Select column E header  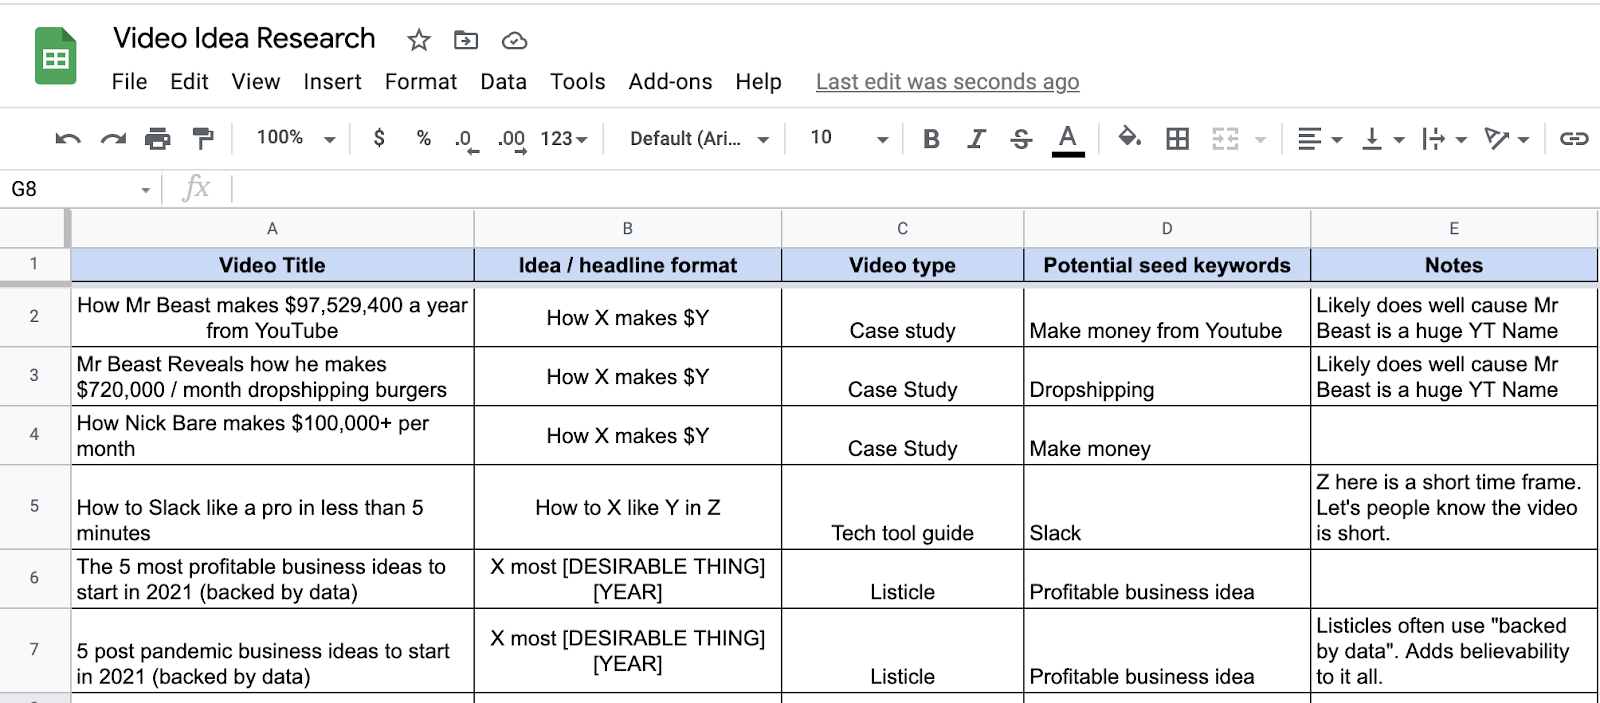point(1454,229)
